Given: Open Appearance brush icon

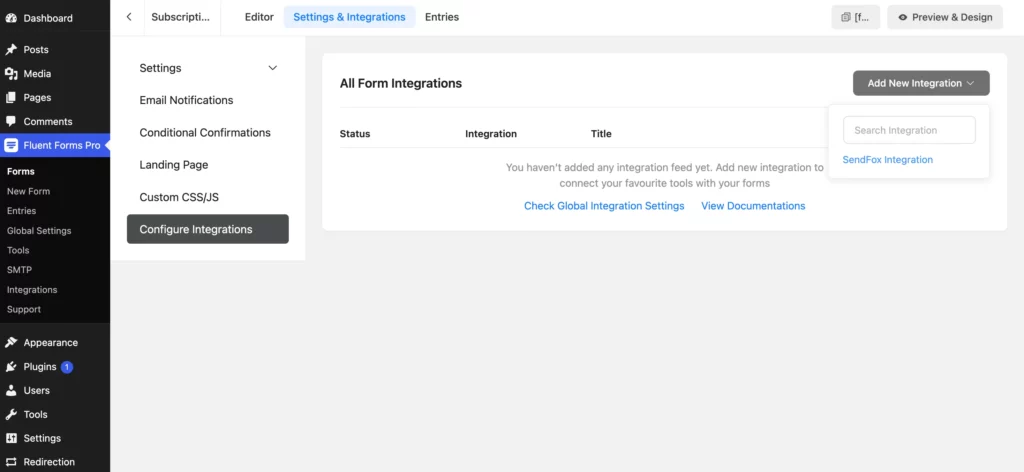Looking at the screenshot, I should pyautogui.click(x=10, y=342).
